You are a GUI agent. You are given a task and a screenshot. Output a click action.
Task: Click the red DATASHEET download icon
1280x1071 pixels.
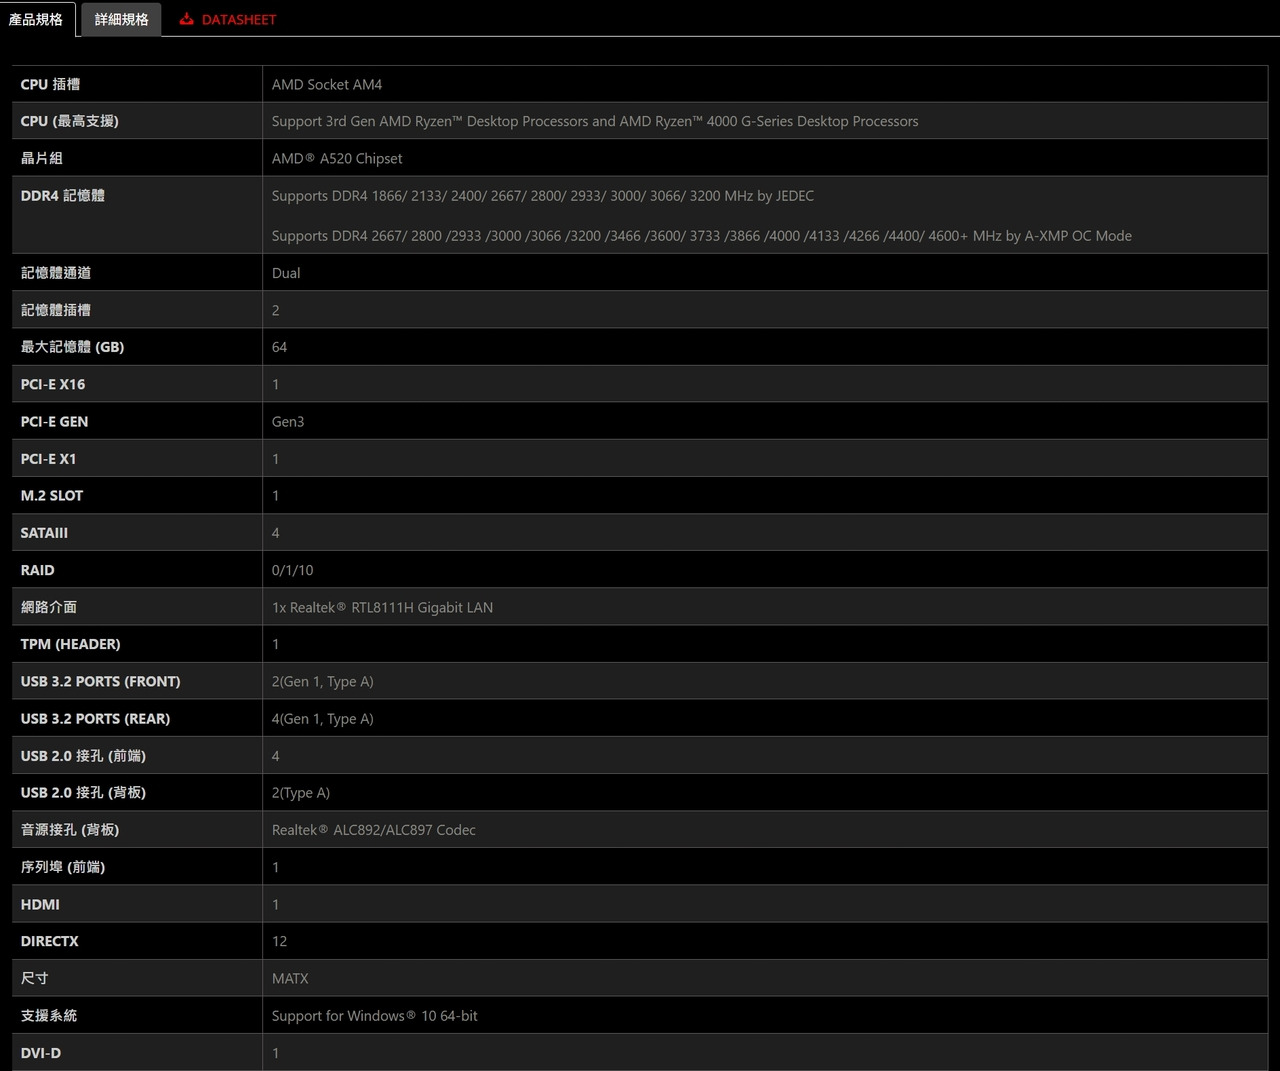(186, 19)
